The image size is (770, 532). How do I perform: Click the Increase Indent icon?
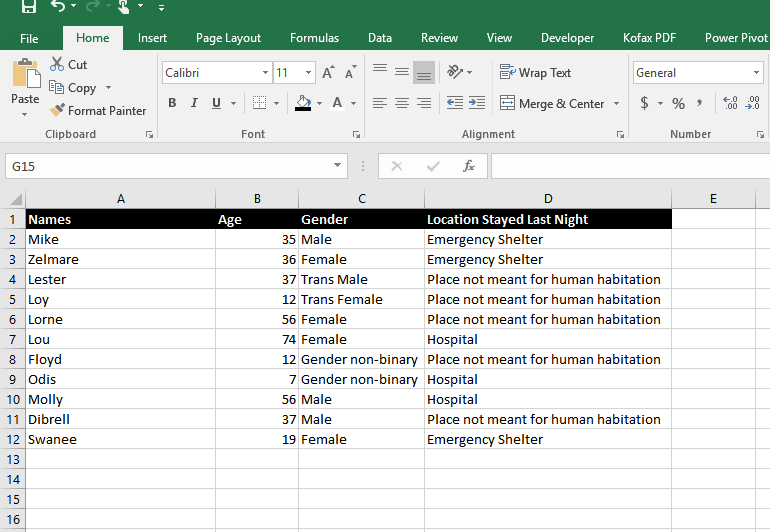click(x=477, y=103)
